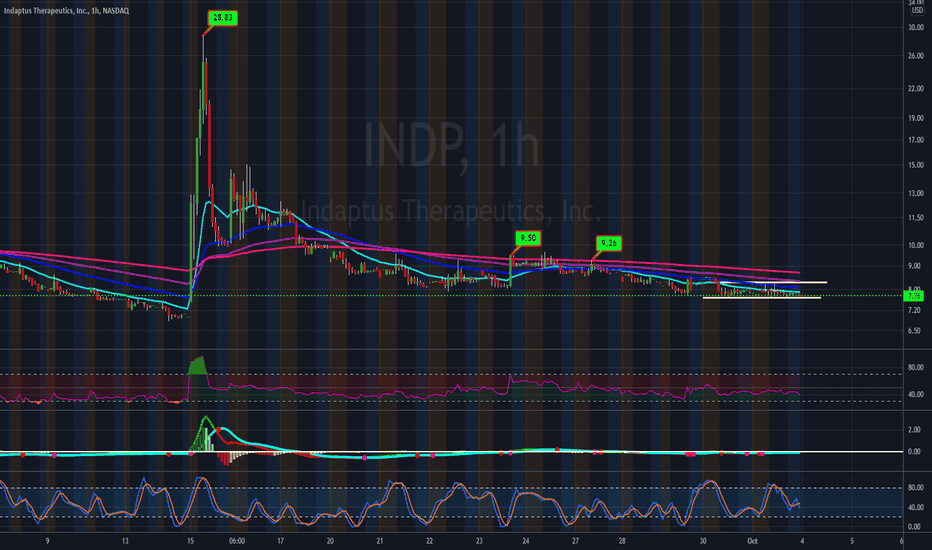Click date 30 on the time axis
The image size is (932, 550).
[x=703, y=541]
